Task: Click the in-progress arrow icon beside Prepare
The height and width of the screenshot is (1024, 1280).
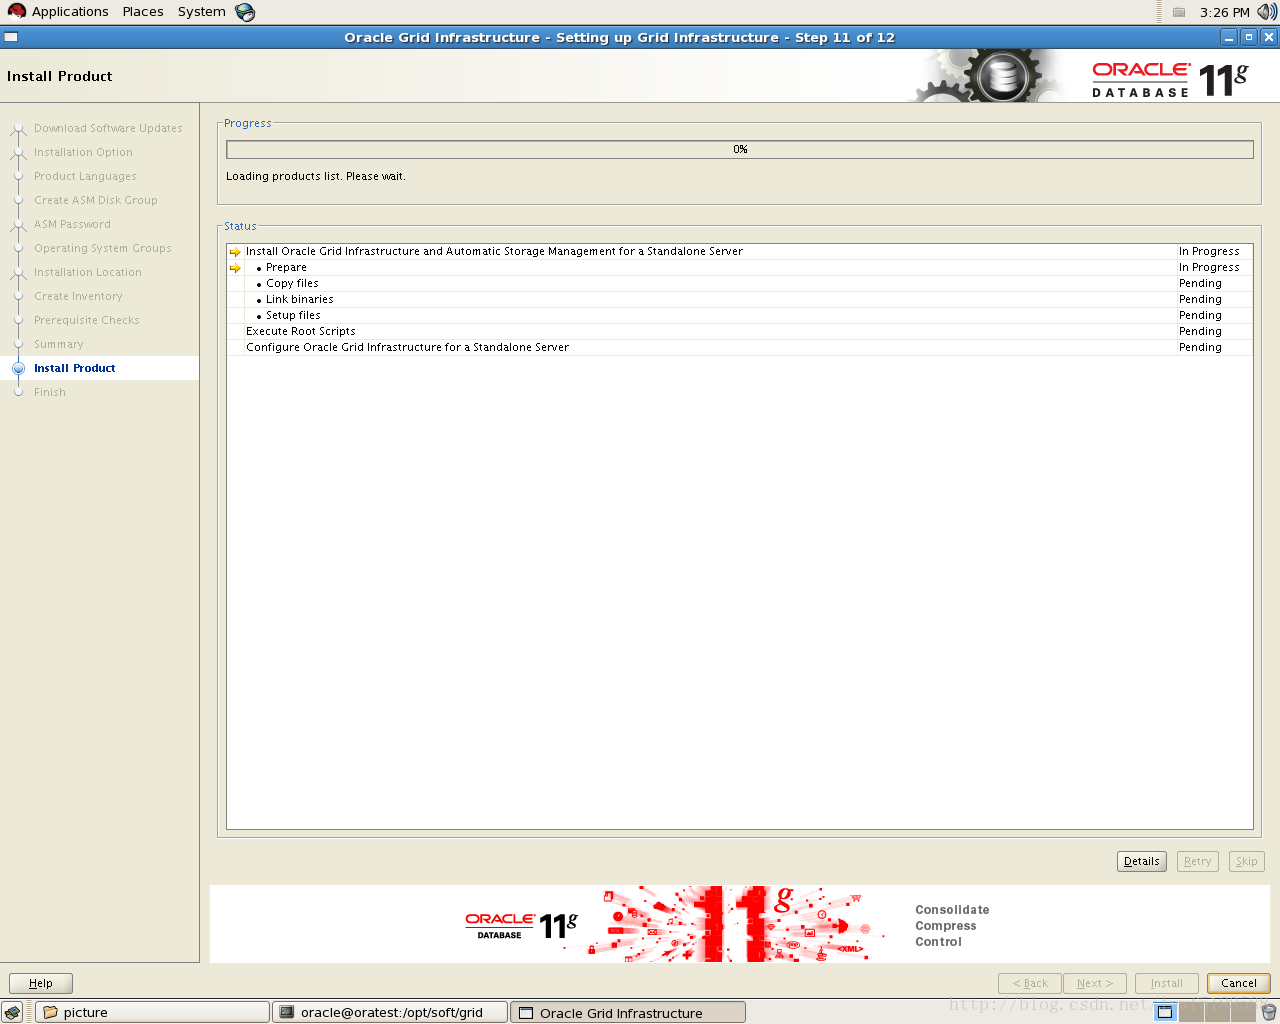Action: pos(235,268)
